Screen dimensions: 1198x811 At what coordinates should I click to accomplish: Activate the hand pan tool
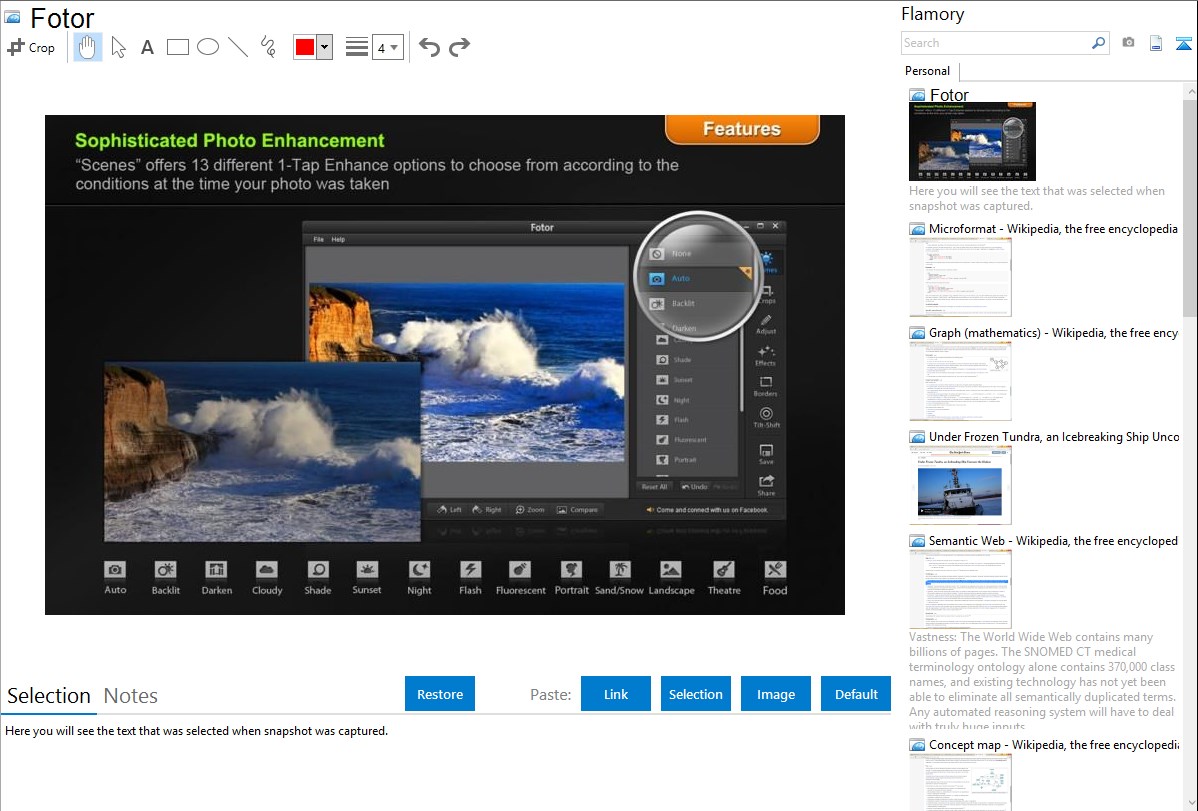88,47
